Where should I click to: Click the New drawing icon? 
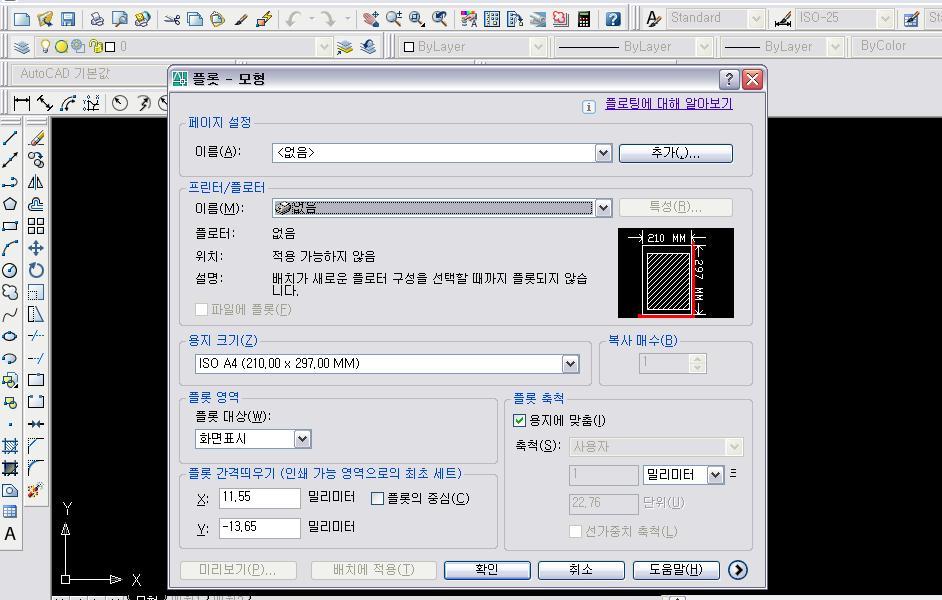(x=22, y=19)
